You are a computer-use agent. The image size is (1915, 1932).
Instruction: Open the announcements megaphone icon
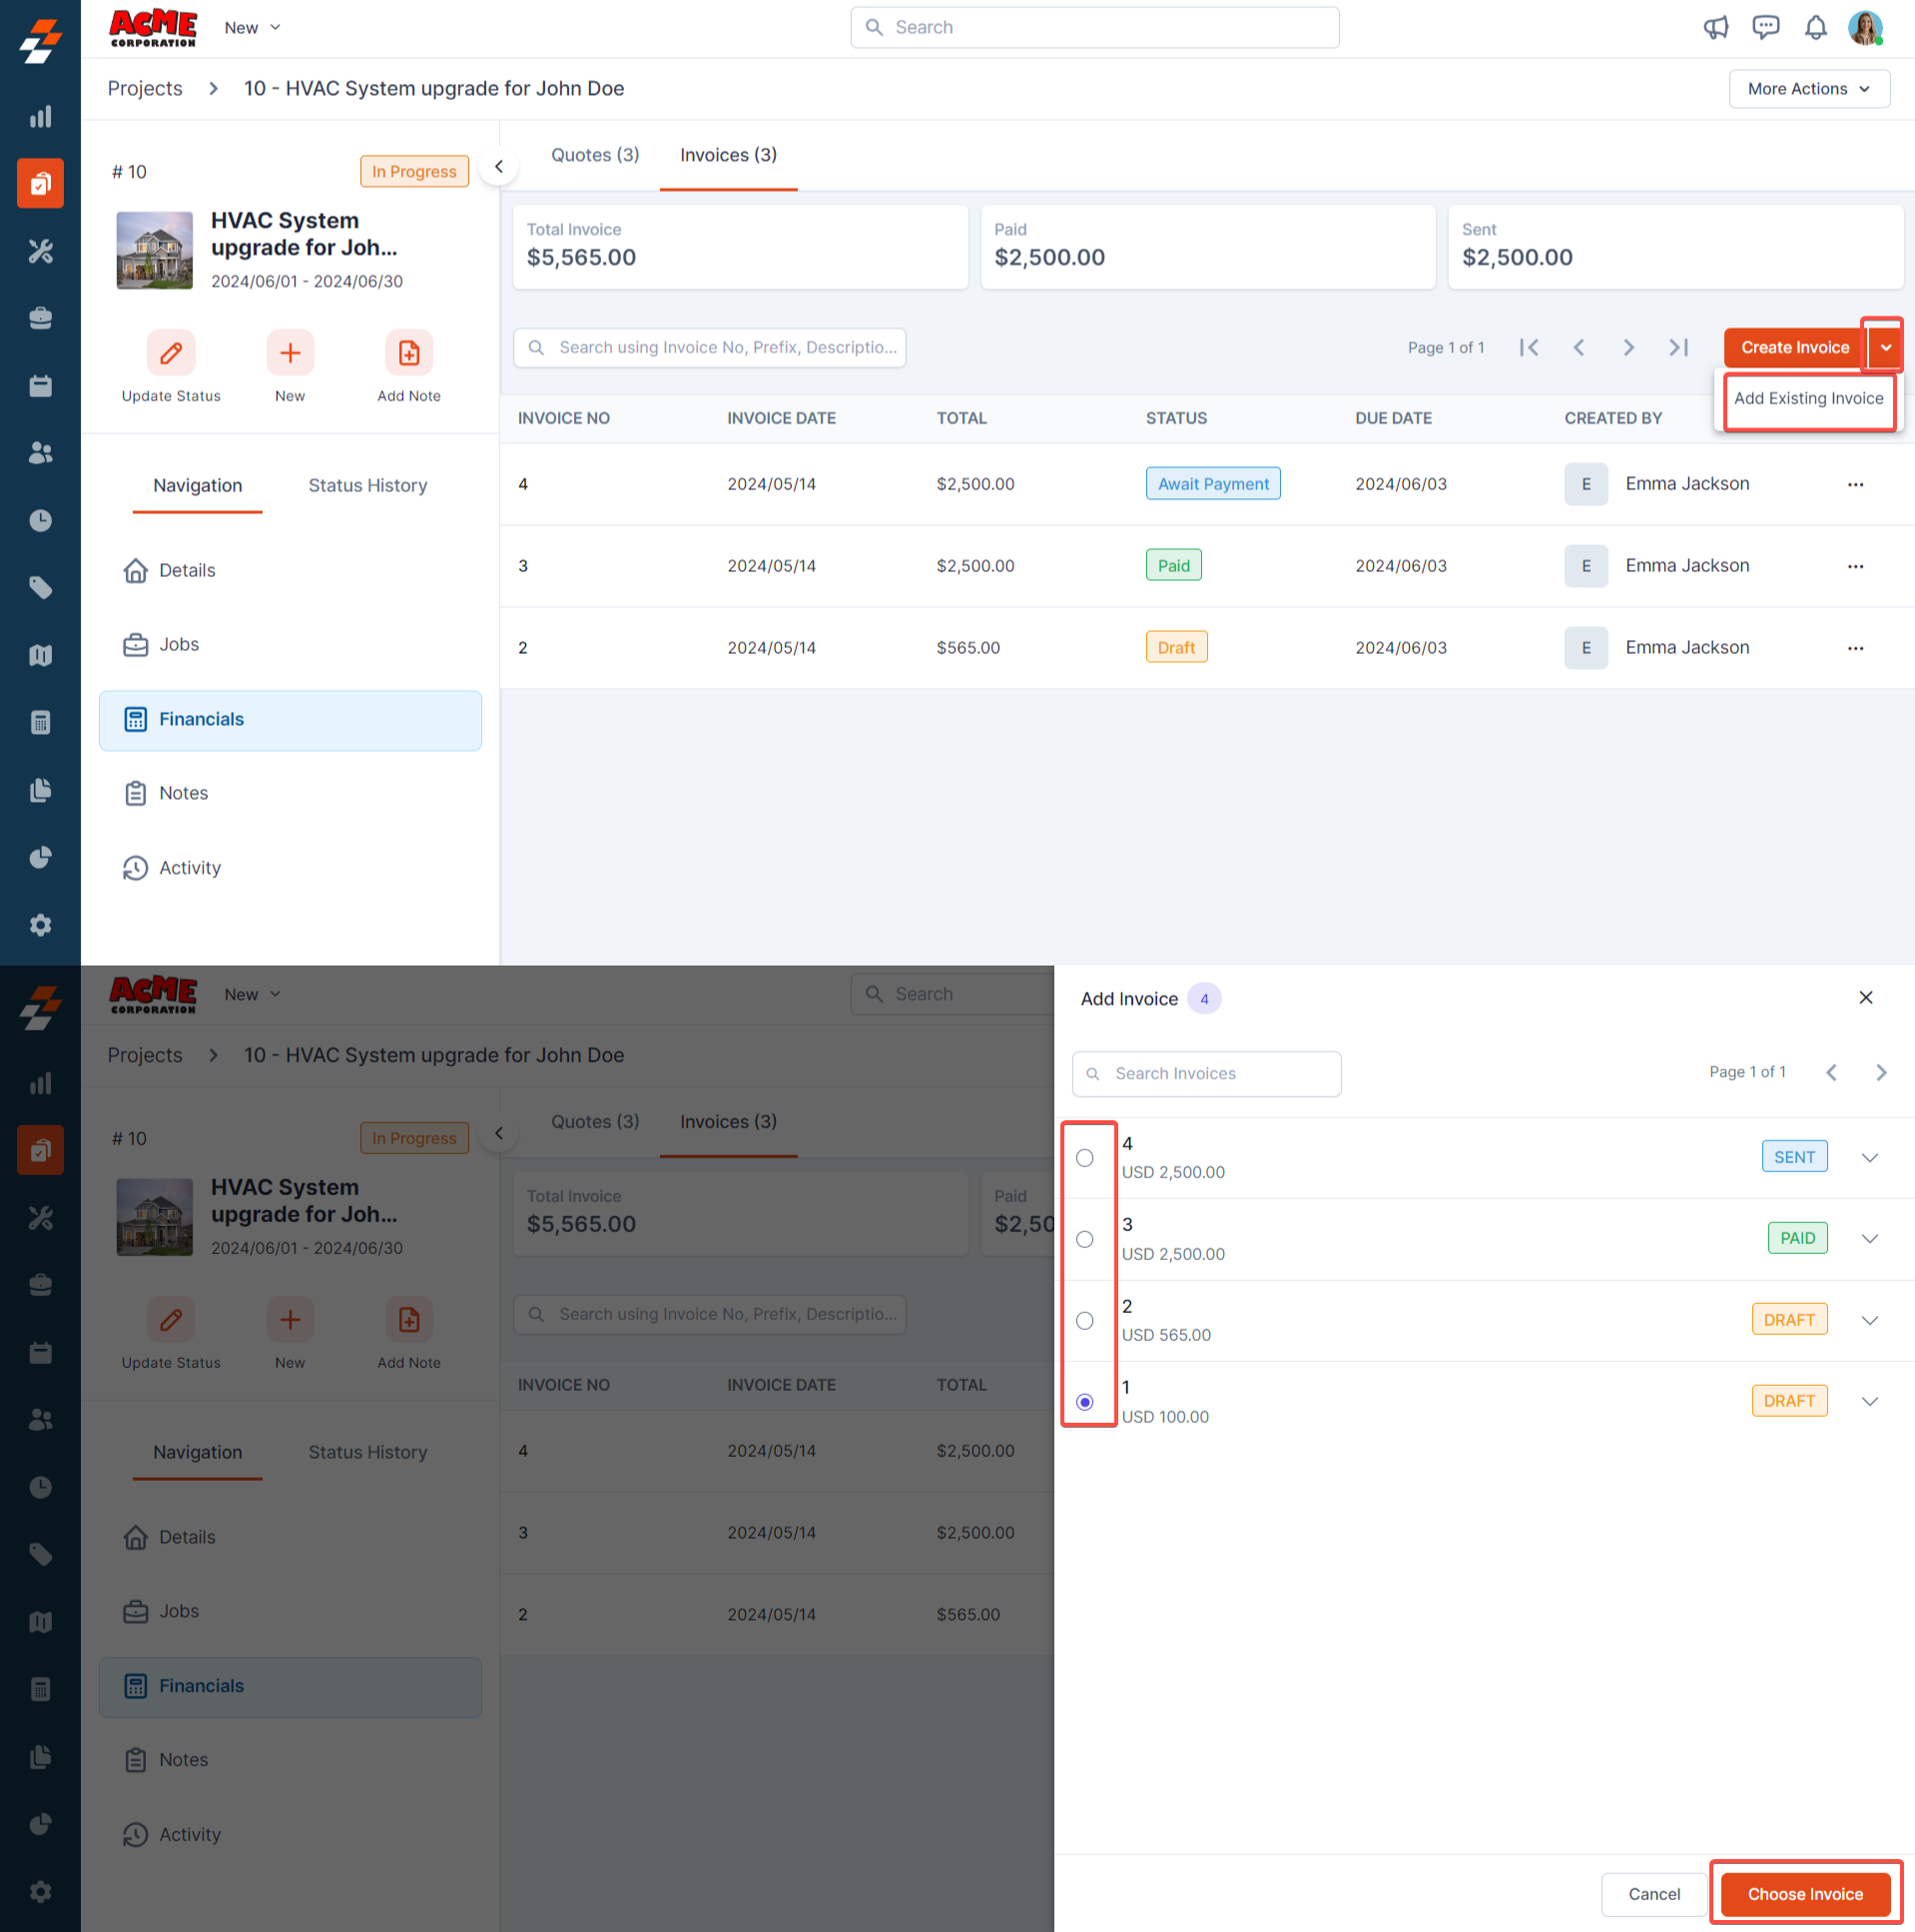[1716, 28]
